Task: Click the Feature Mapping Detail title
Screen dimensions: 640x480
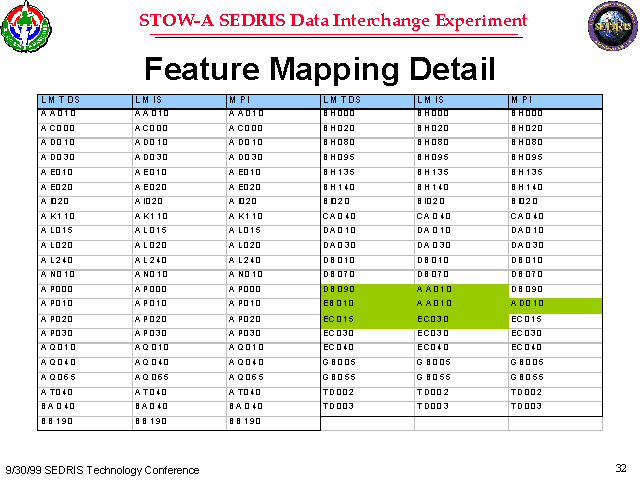Action: pyautogui.click(x=320, y=68)
